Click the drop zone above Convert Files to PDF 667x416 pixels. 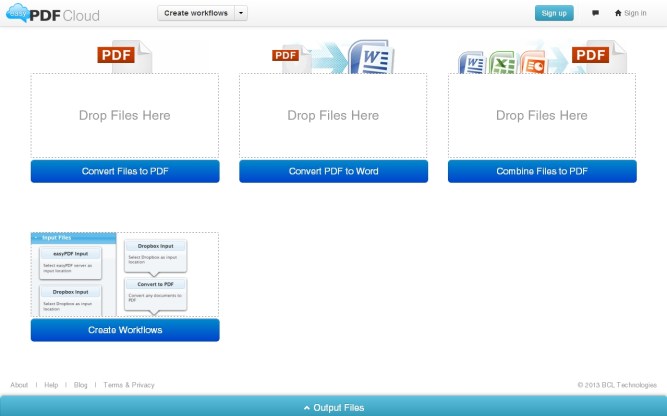tap(125, 115)
